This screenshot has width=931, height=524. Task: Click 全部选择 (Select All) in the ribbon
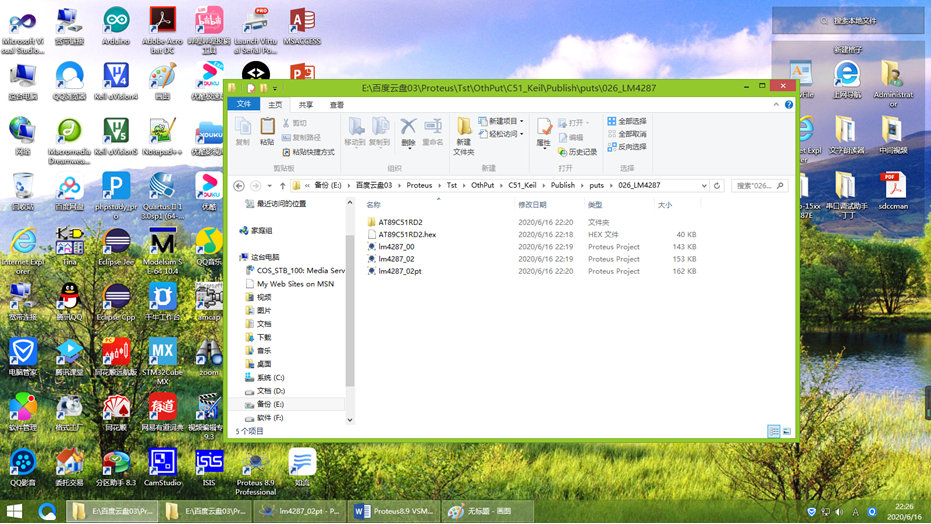point(627,121)
